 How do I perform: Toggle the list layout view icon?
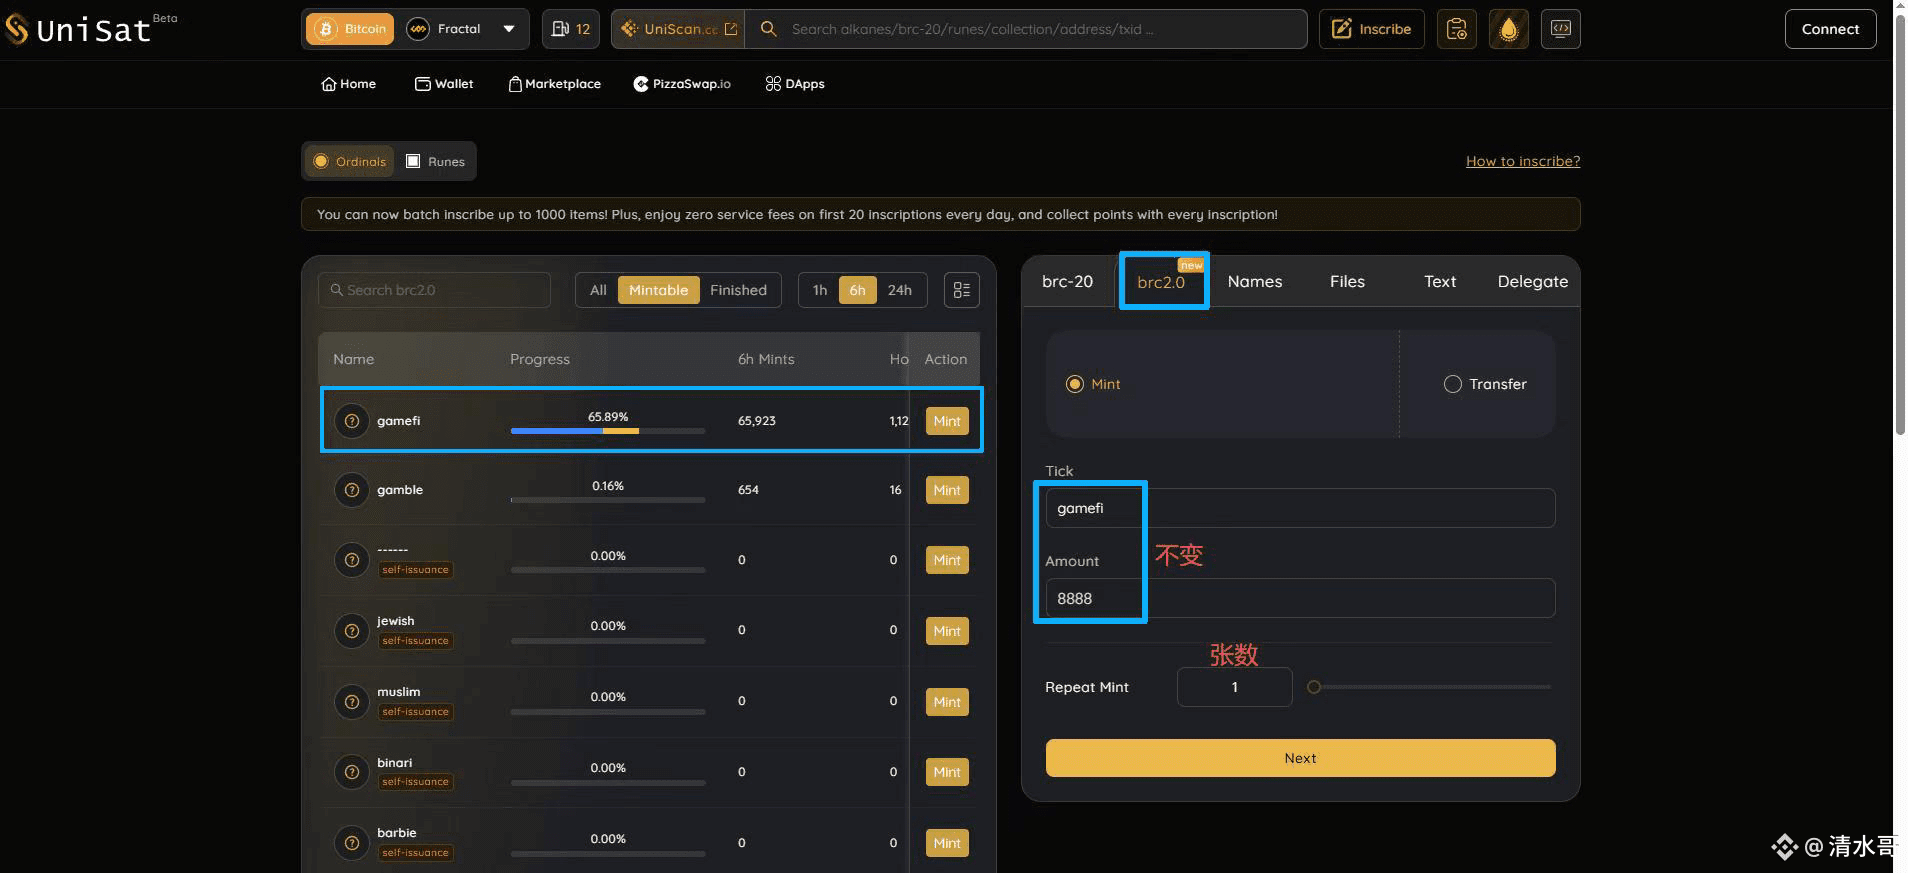[x=962, y=290]
